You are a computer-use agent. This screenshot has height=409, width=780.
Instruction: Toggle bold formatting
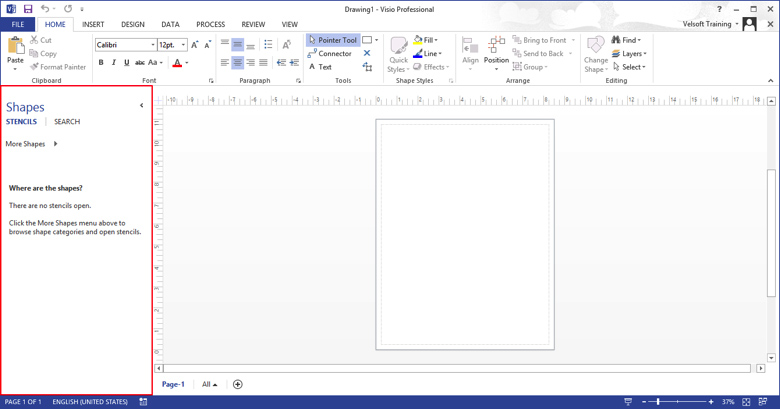tap(101, 63)
